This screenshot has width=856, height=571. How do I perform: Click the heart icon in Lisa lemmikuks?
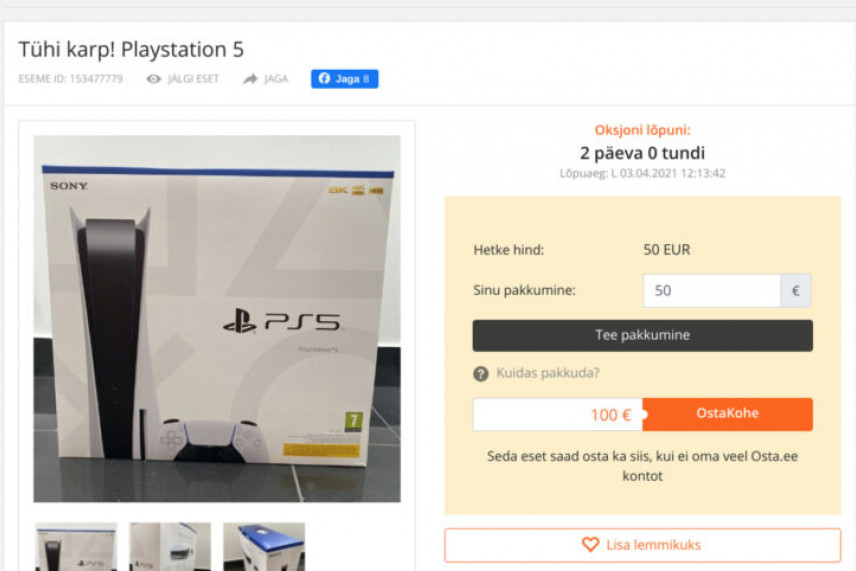[x=590, y=544]
